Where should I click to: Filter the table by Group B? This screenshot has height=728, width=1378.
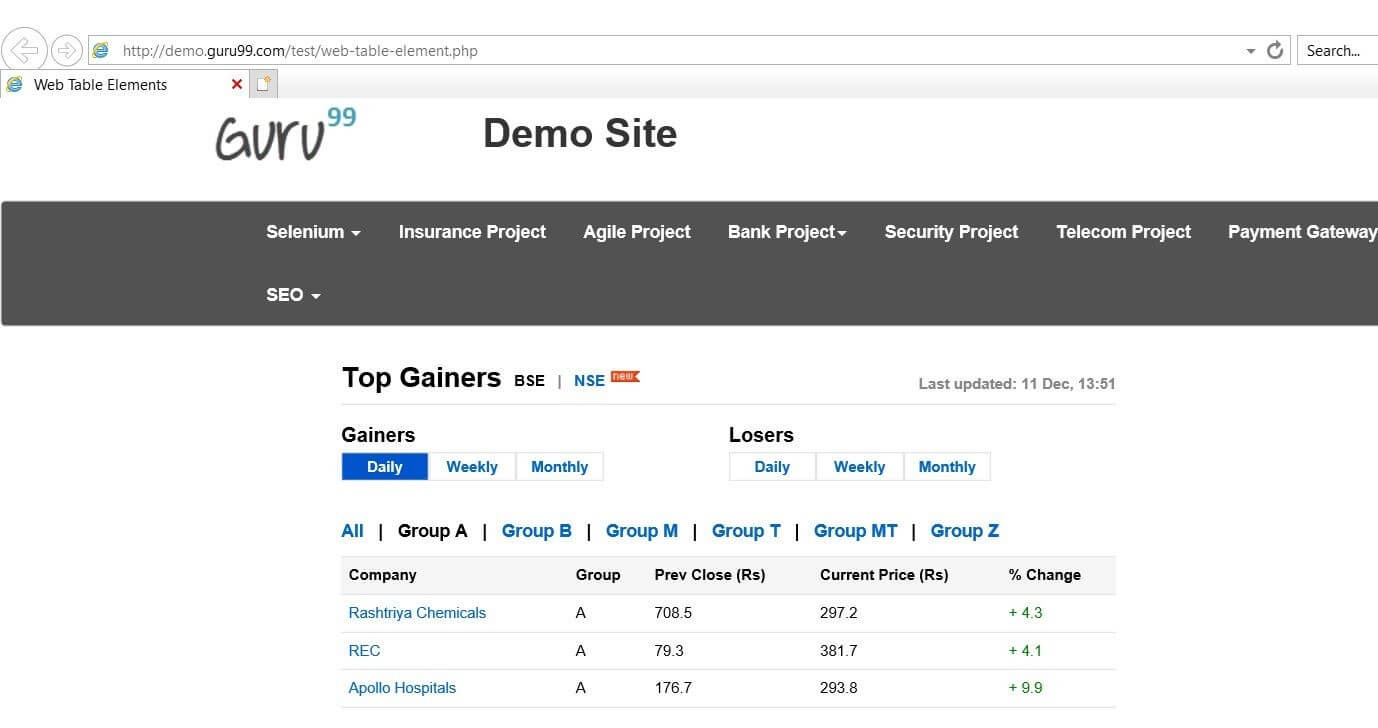tap(537, 531)
